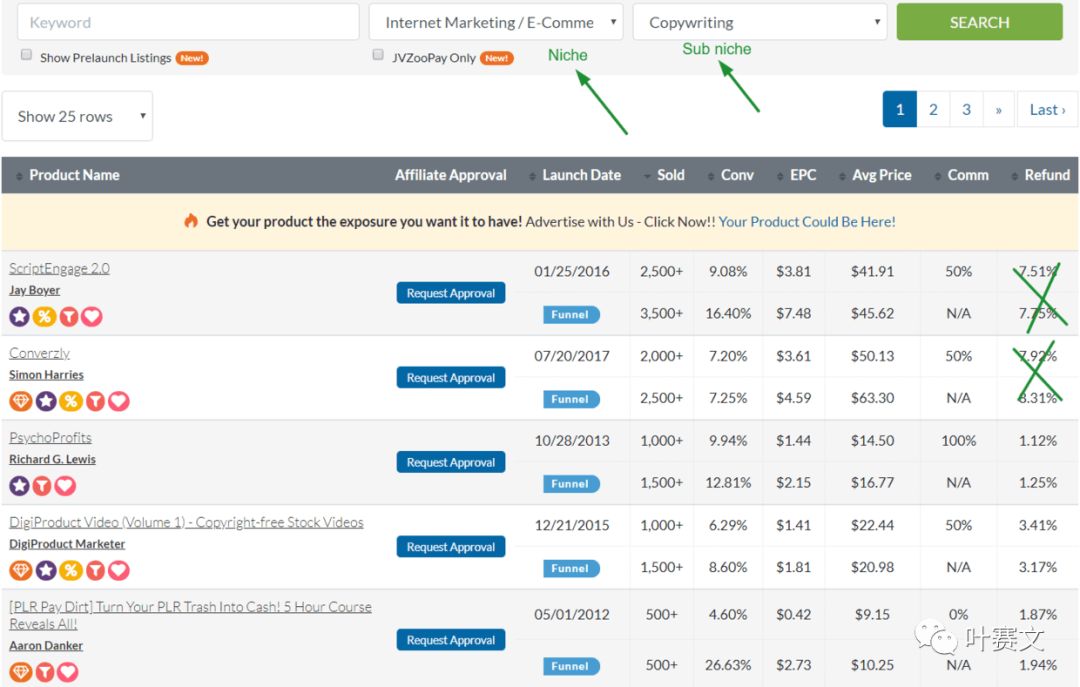Click the red funnel badge under Aaron Danker
The image size is (1080, 687).
click(45, 672)
